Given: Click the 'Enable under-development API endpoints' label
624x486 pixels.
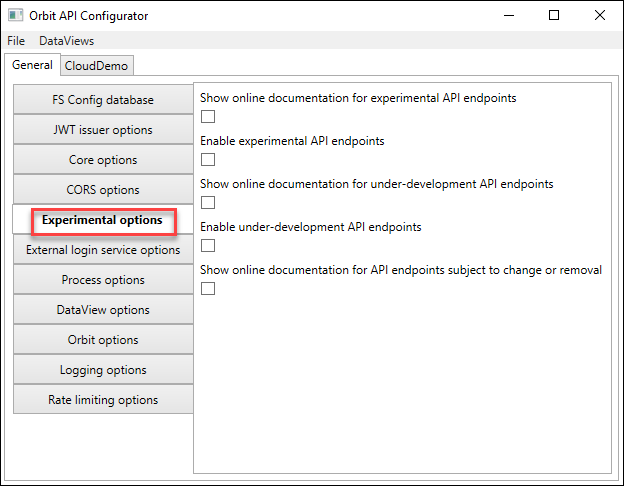Looking at the screenshot, I should click(x=311, y=227).
